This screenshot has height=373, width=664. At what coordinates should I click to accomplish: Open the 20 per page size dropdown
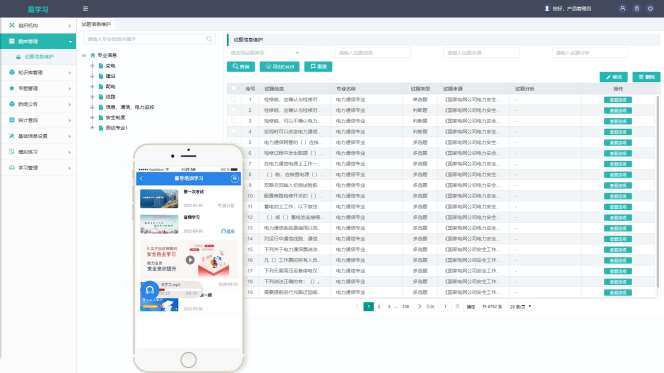tap(520, 307)
